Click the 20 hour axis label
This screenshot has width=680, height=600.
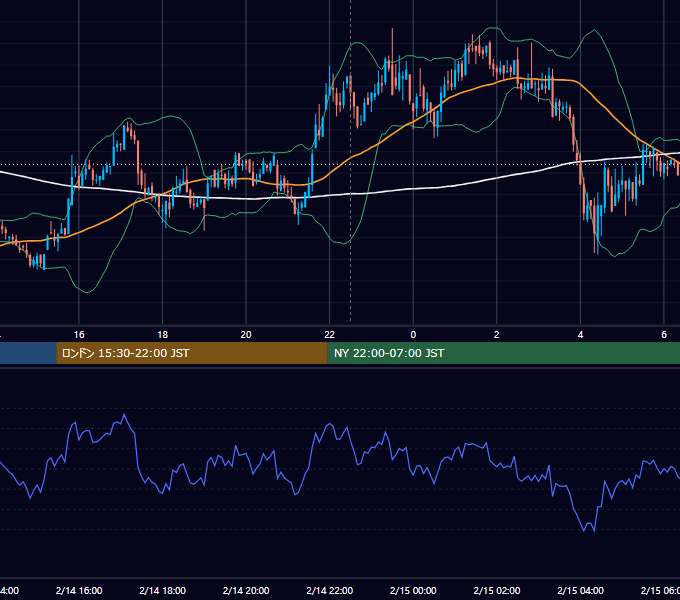click(246, 335)
